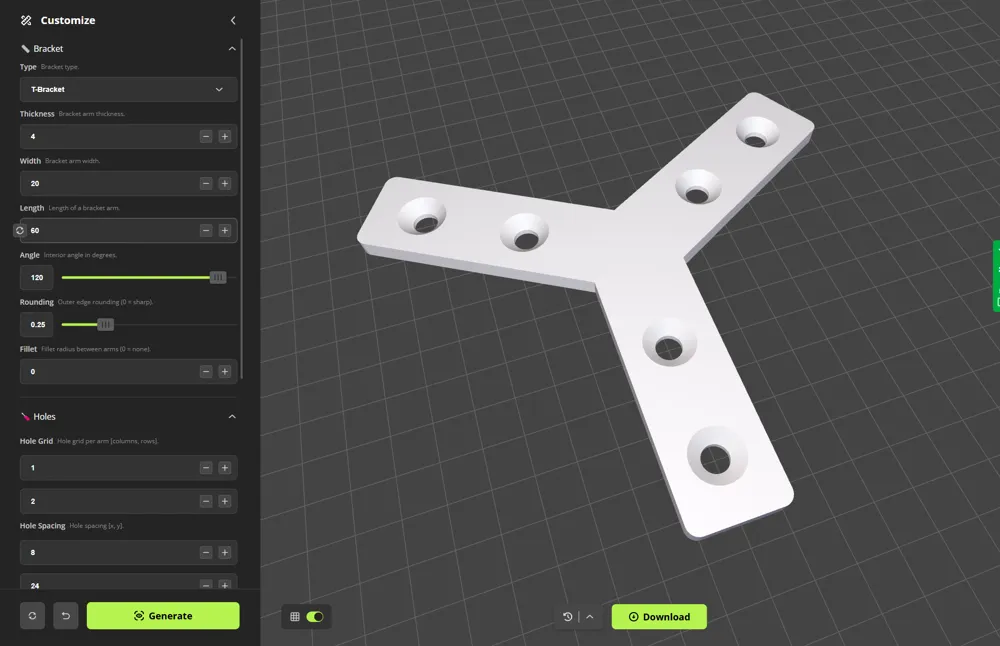The width and height of the screenshot is (1000, 646).
Task: Click the undo arrow icon
Action: (x=66, y=616)
